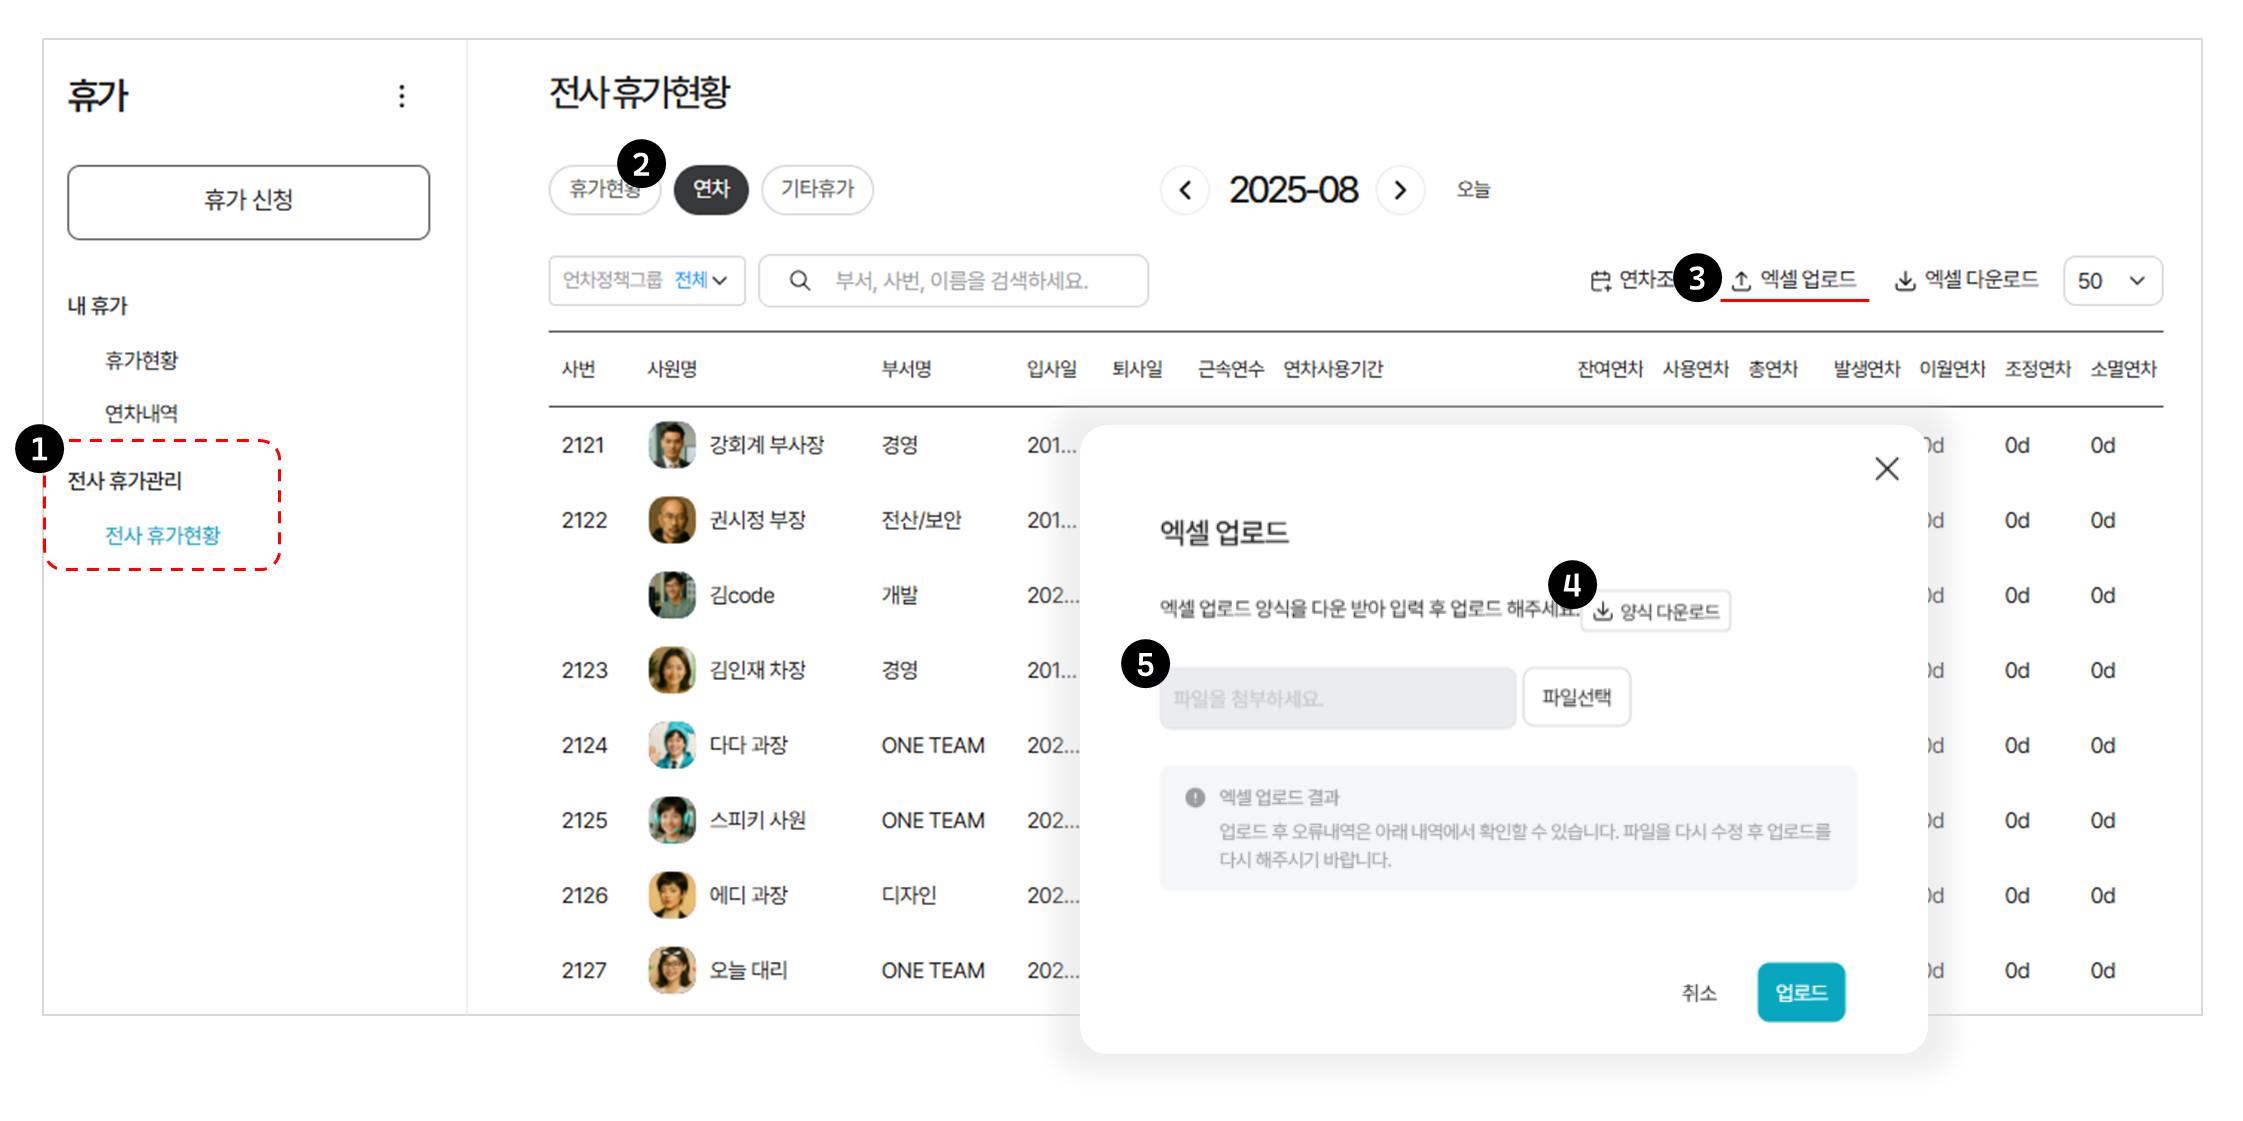Go to previous month arrow
Viewport: 2243px width, 1121px height.
1185,190
